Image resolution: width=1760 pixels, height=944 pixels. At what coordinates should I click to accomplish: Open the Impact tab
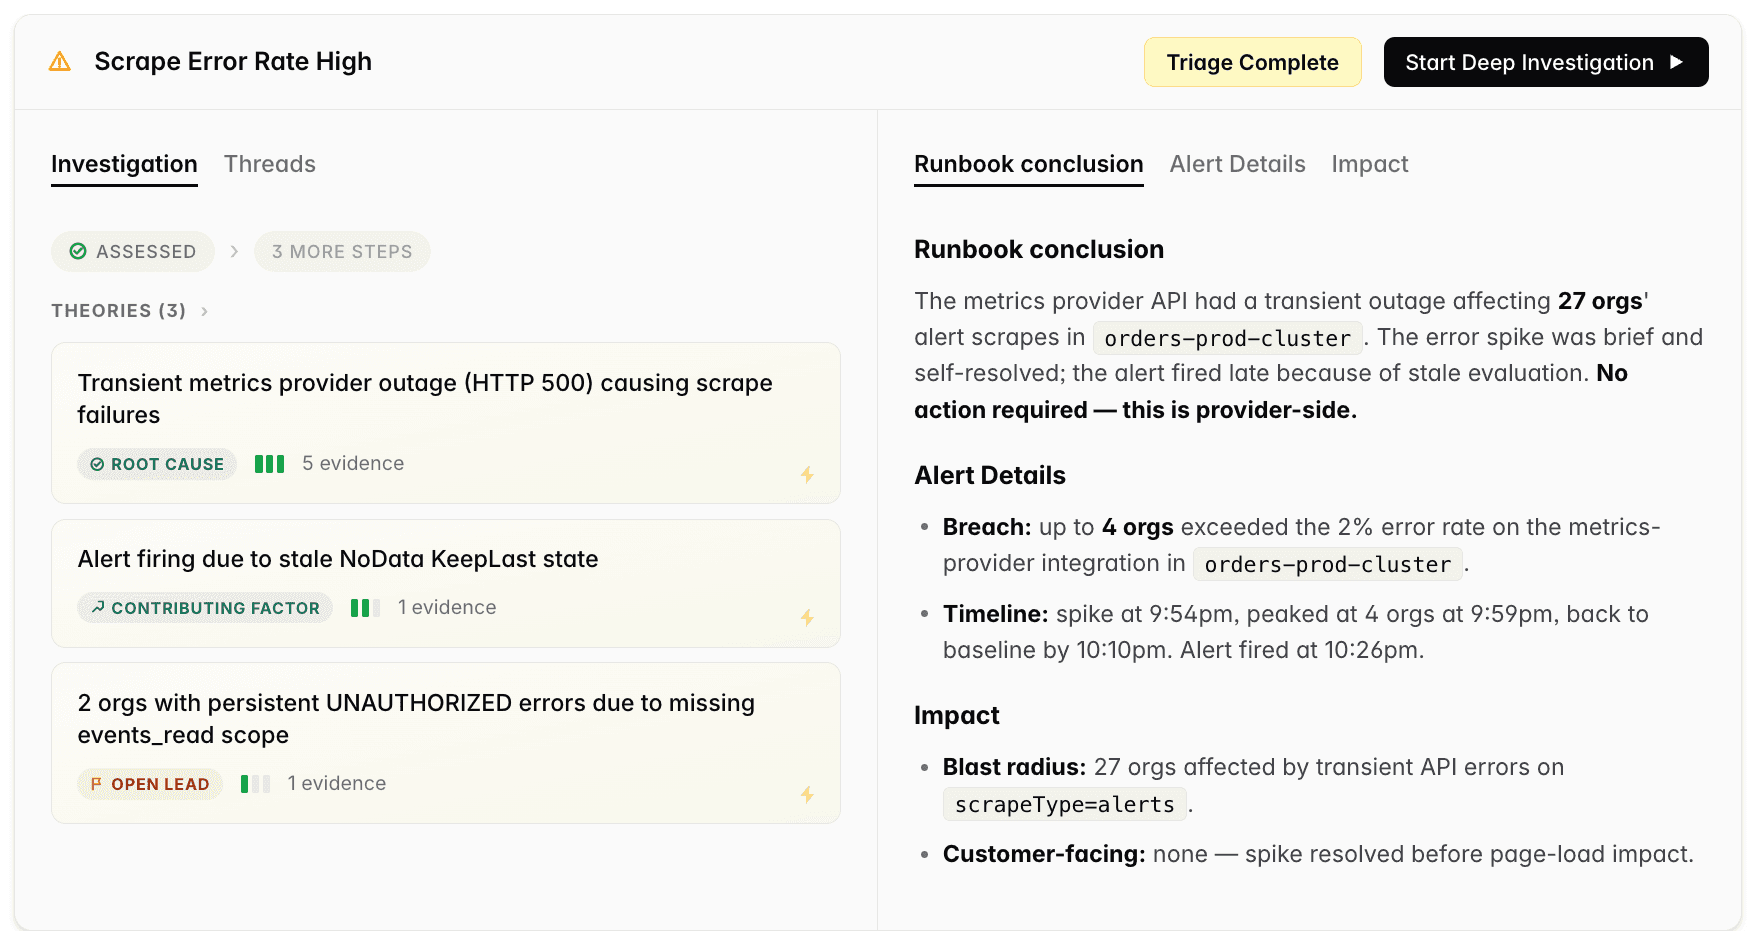1370,164
